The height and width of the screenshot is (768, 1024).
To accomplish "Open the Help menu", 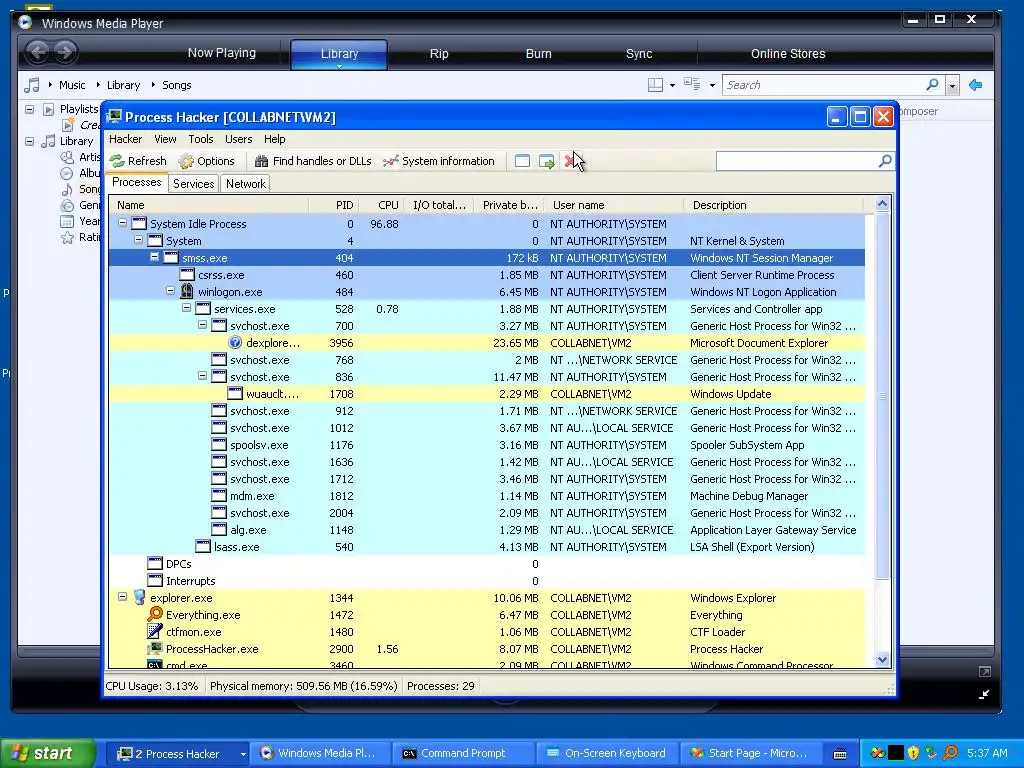I will pos(274,139).
